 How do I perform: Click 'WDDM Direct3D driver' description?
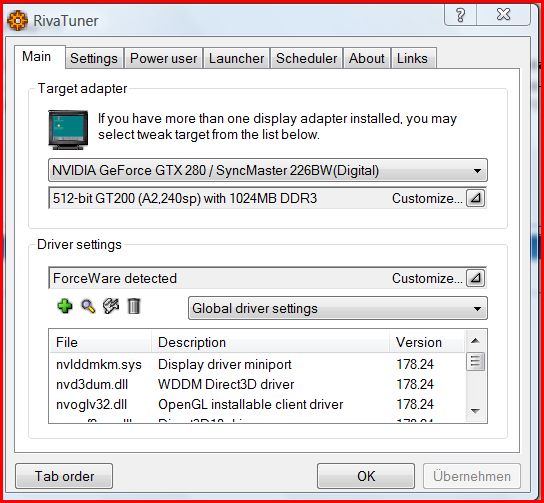226,384
